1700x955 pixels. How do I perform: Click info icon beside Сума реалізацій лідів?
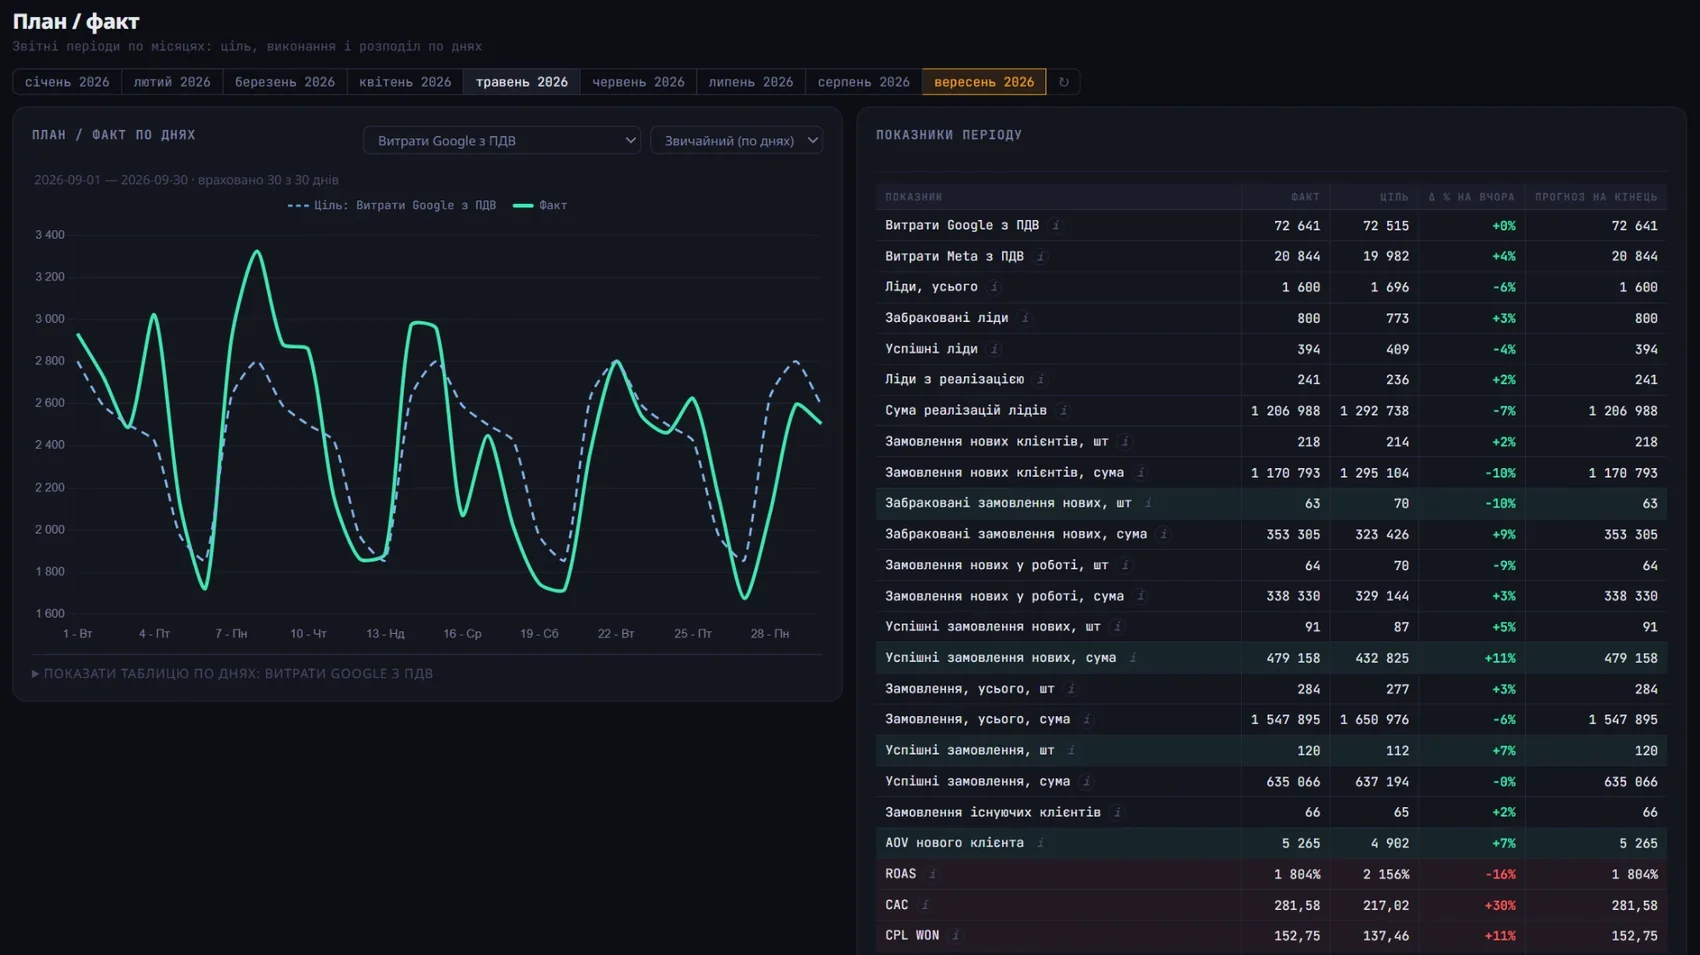pyautogui.click(x=1064, y=411)
